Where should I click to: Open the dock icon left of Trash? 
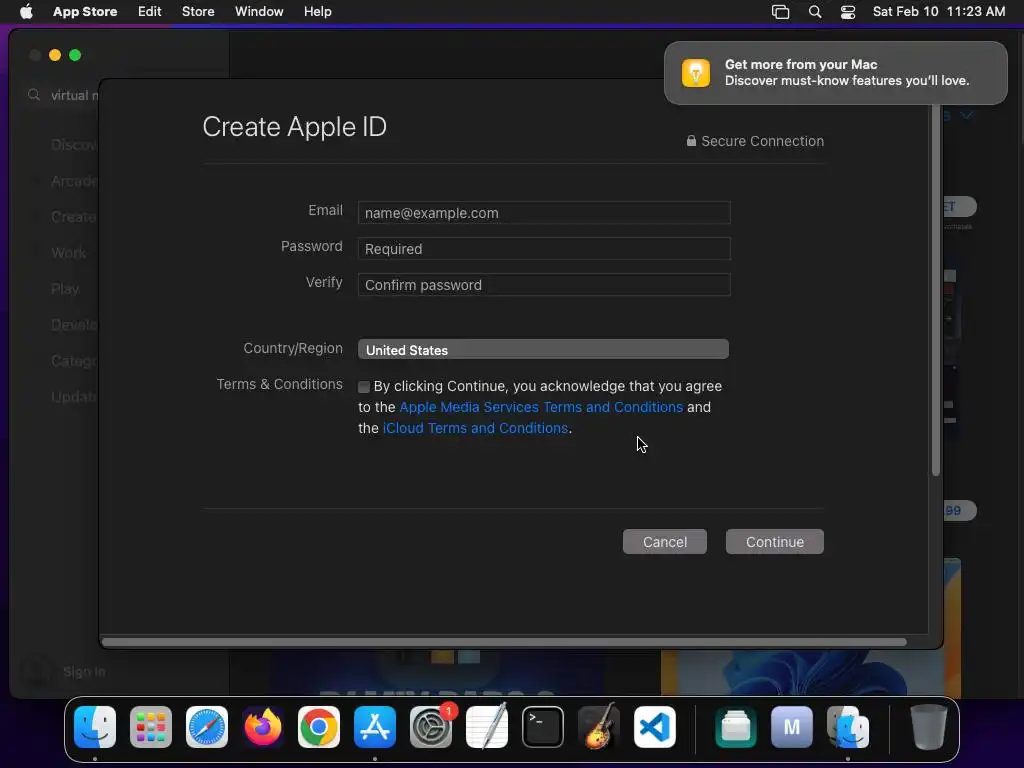tap(848, 727)
